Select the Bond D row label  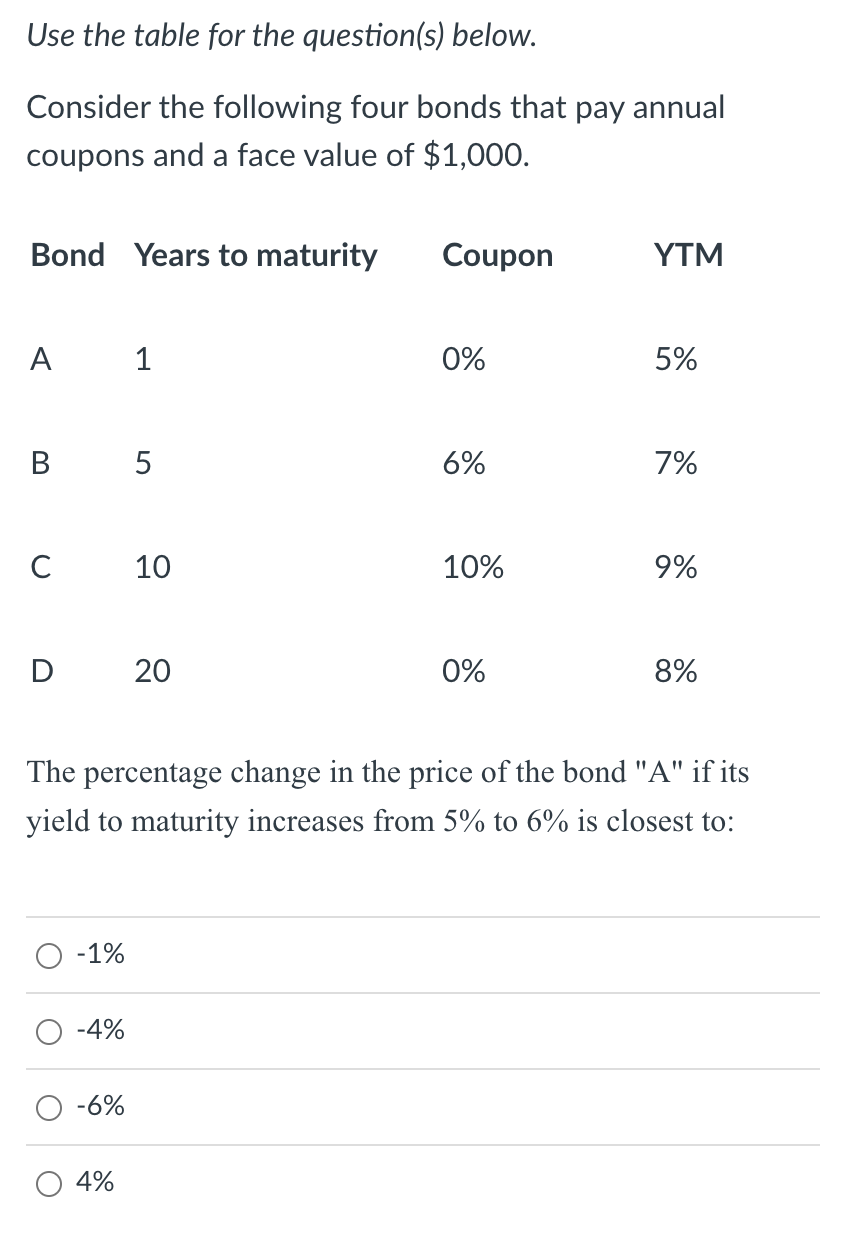pyautogui.click(x=41, y=671)
